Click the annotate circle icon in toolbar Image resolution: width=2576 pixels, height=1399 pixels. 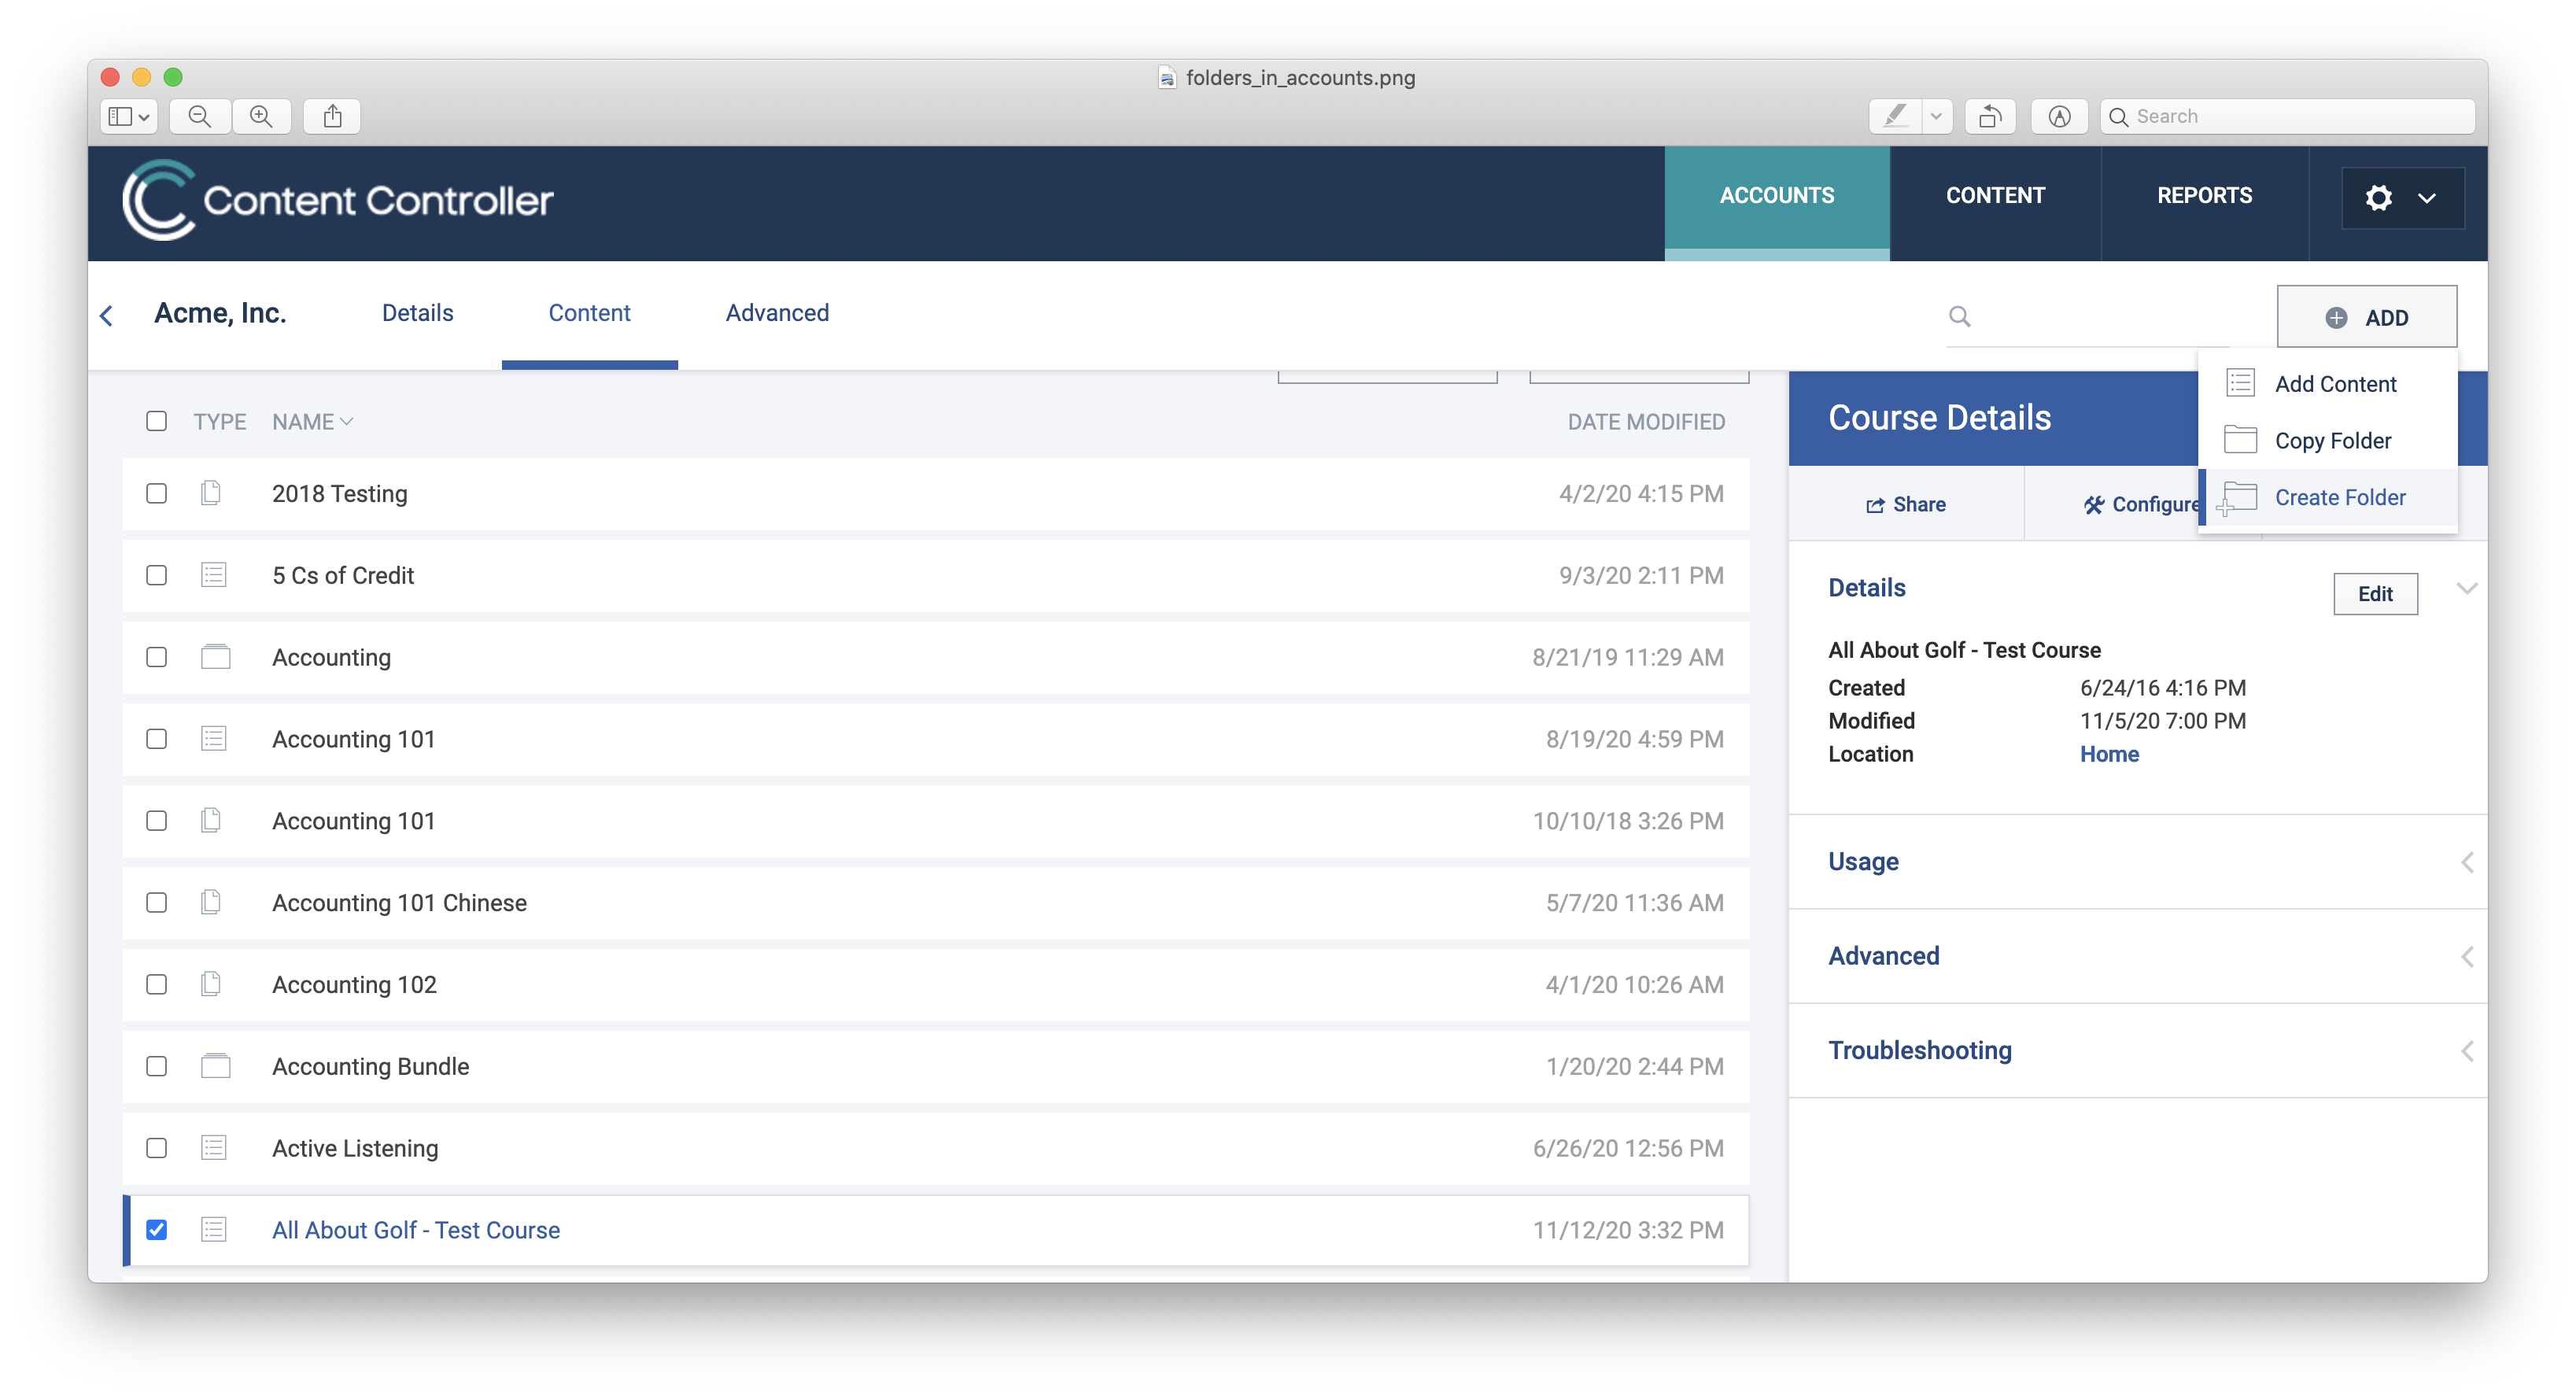pos(2059,116)
